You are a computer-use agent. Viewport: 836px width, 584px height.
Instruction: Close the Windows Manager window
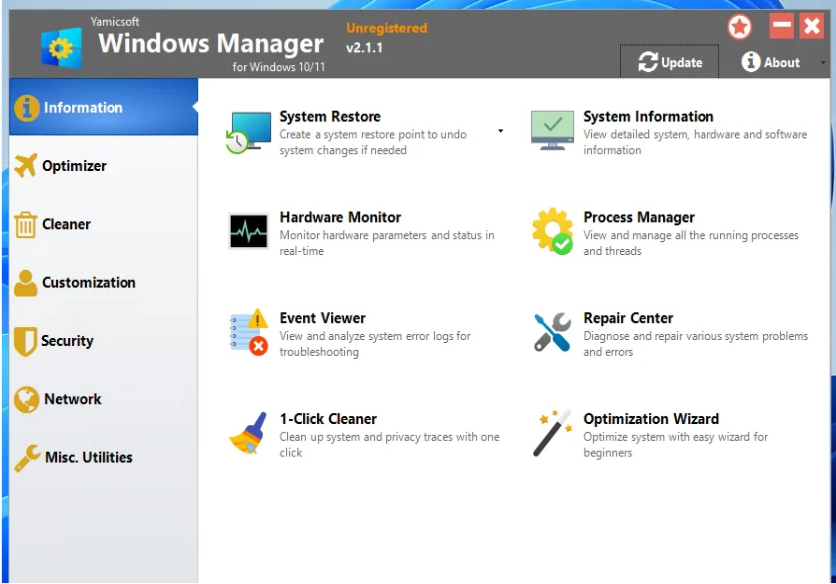point(811,26)
